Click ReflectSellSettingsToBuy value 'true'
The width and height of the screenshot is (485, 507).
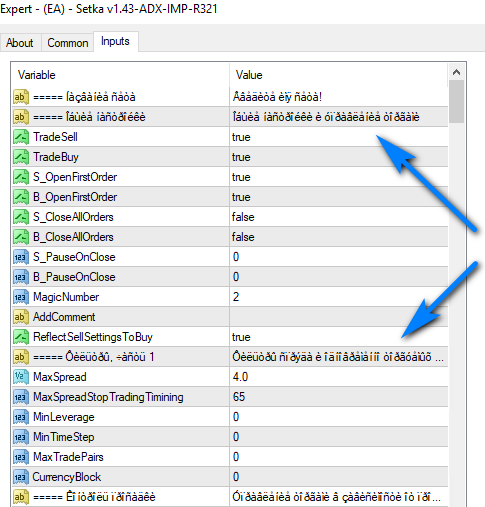coord(241,337)
